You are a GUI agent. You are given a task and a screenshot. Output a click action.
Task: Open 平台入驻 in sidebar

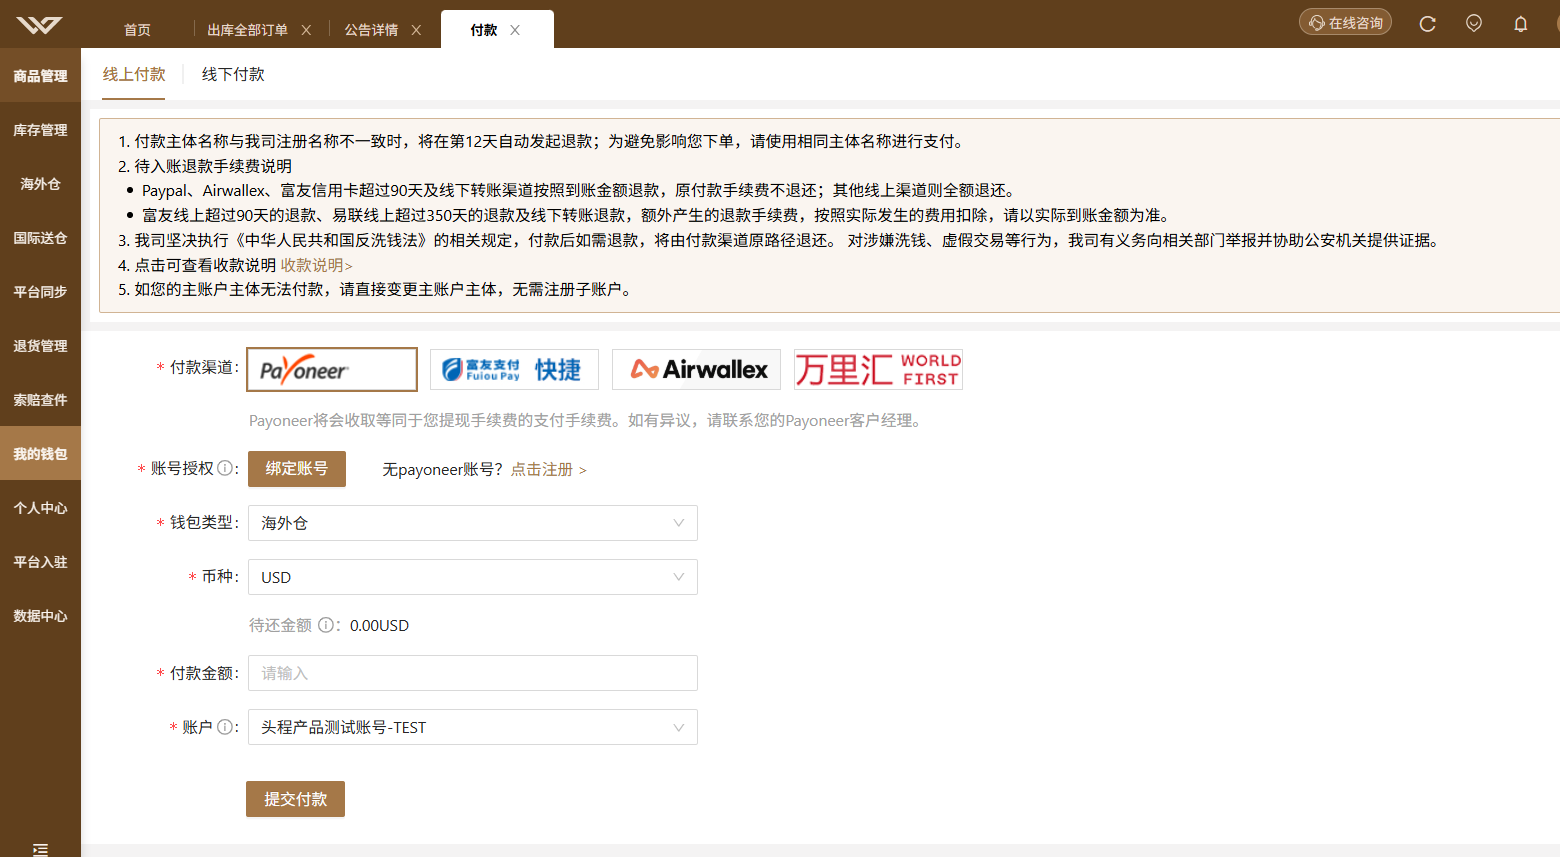[x=40, y=561]
